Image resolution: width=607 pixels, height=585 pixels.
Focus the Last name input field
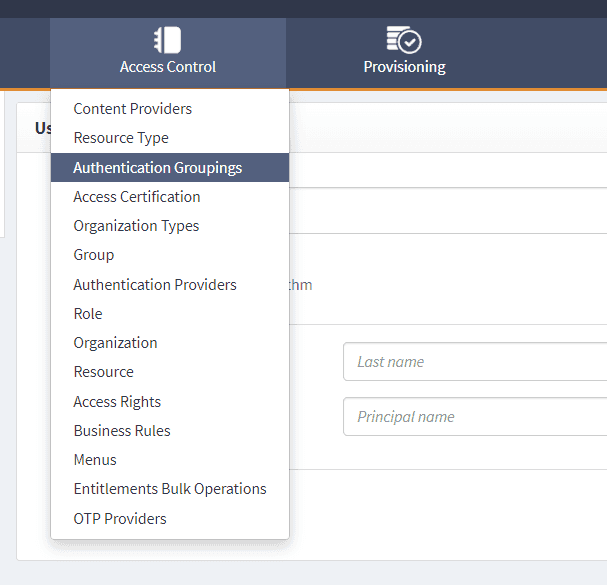(475, 362)
